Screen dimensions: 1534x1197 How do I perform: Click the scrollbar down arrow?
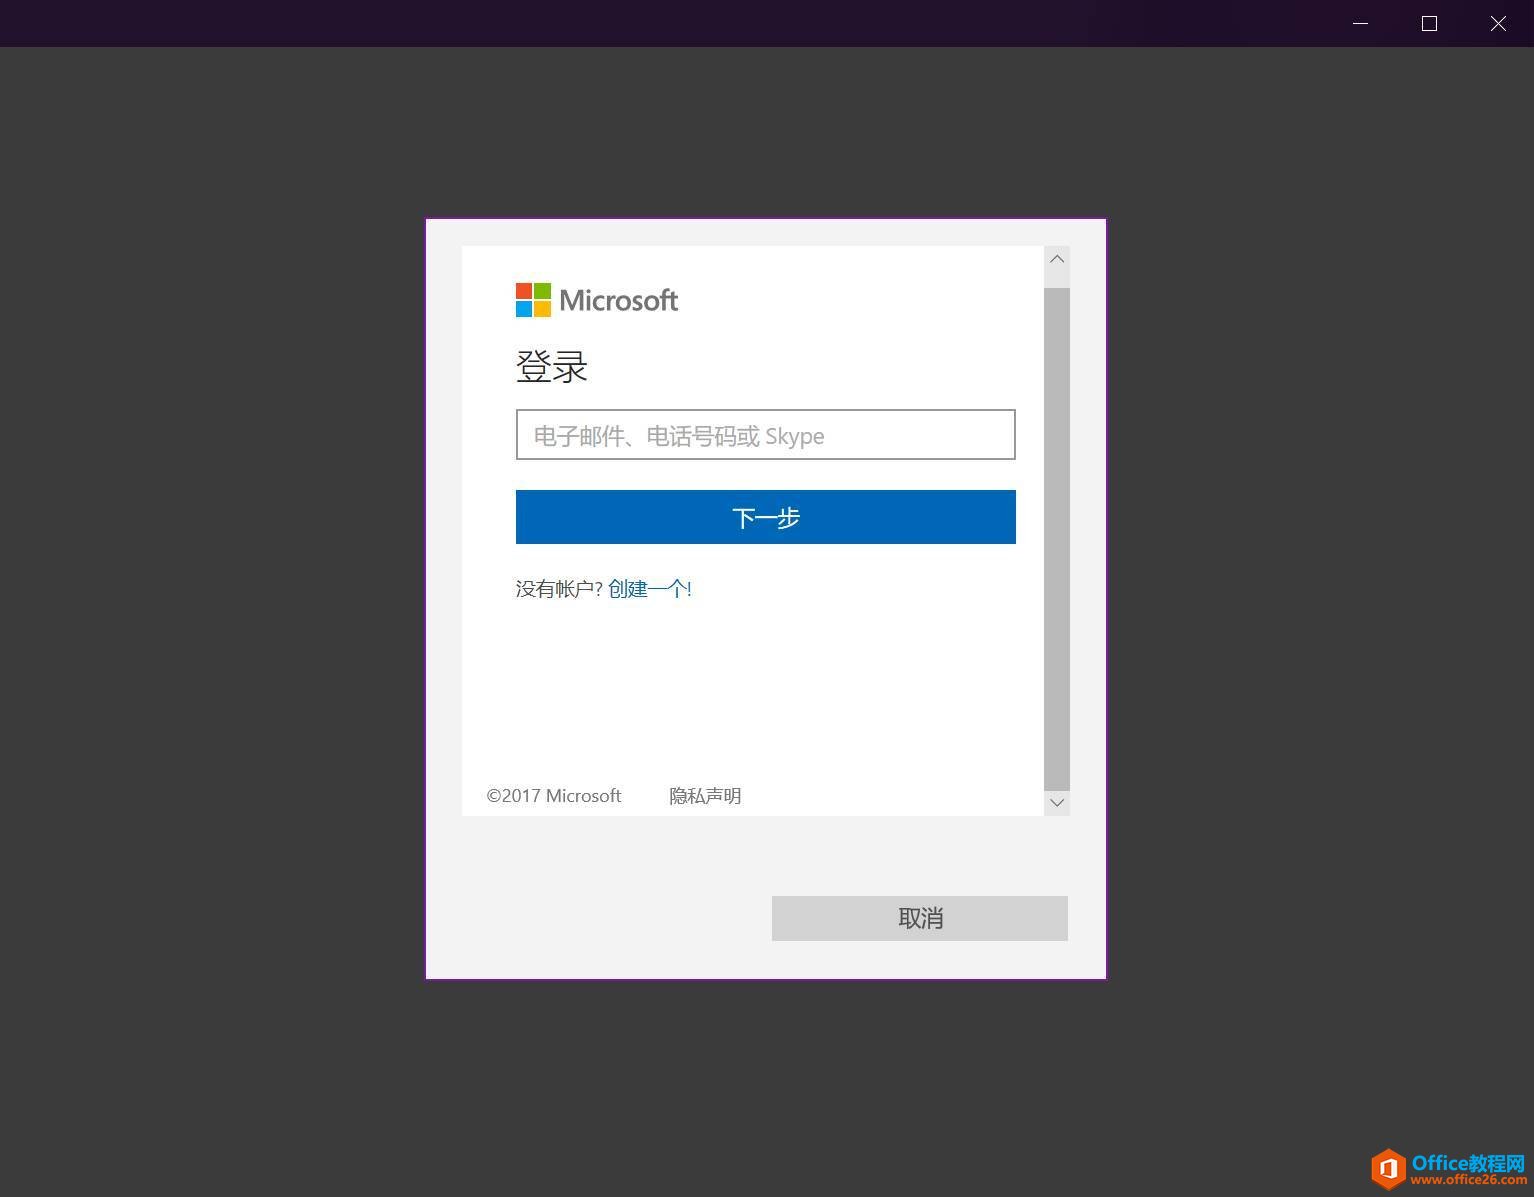click(x=1056, y=802)
